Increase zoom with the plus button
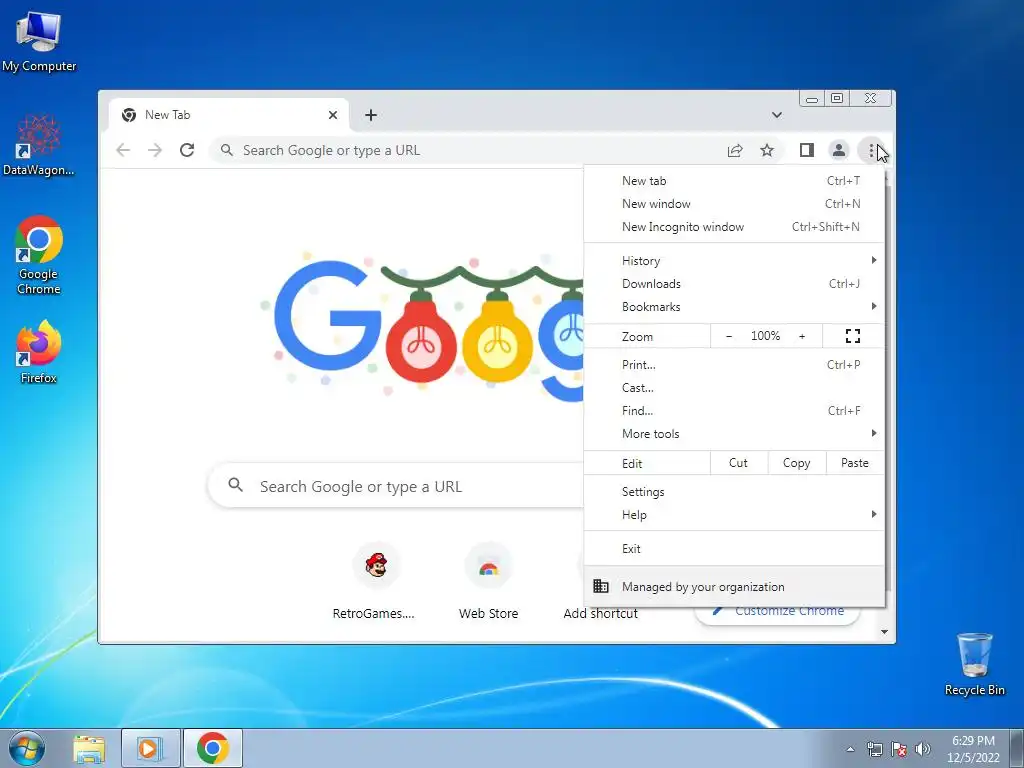 point(802,336)
